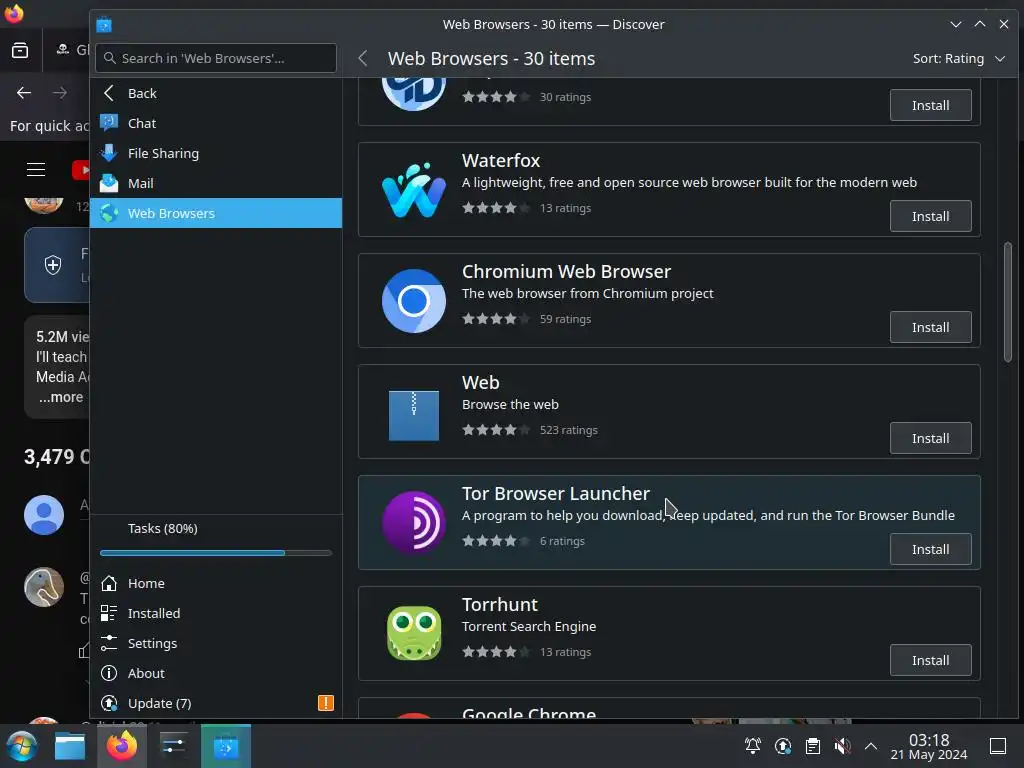This screenshot has width=1024, height=768.
Task: Click the Tasks (80%) progress bar
Action: 216,553
